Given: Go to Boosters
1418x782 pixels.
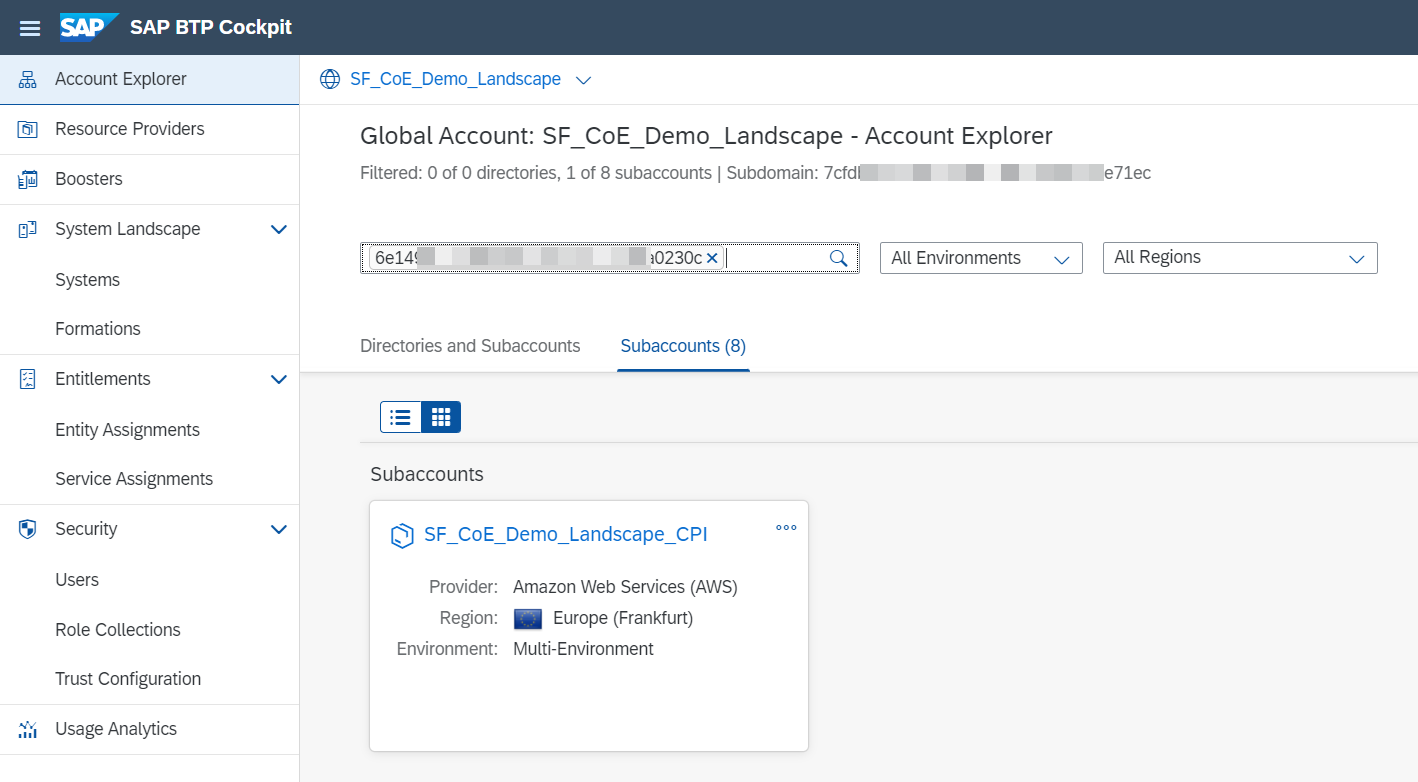Looking at the screenshot, I should [149, 179].
